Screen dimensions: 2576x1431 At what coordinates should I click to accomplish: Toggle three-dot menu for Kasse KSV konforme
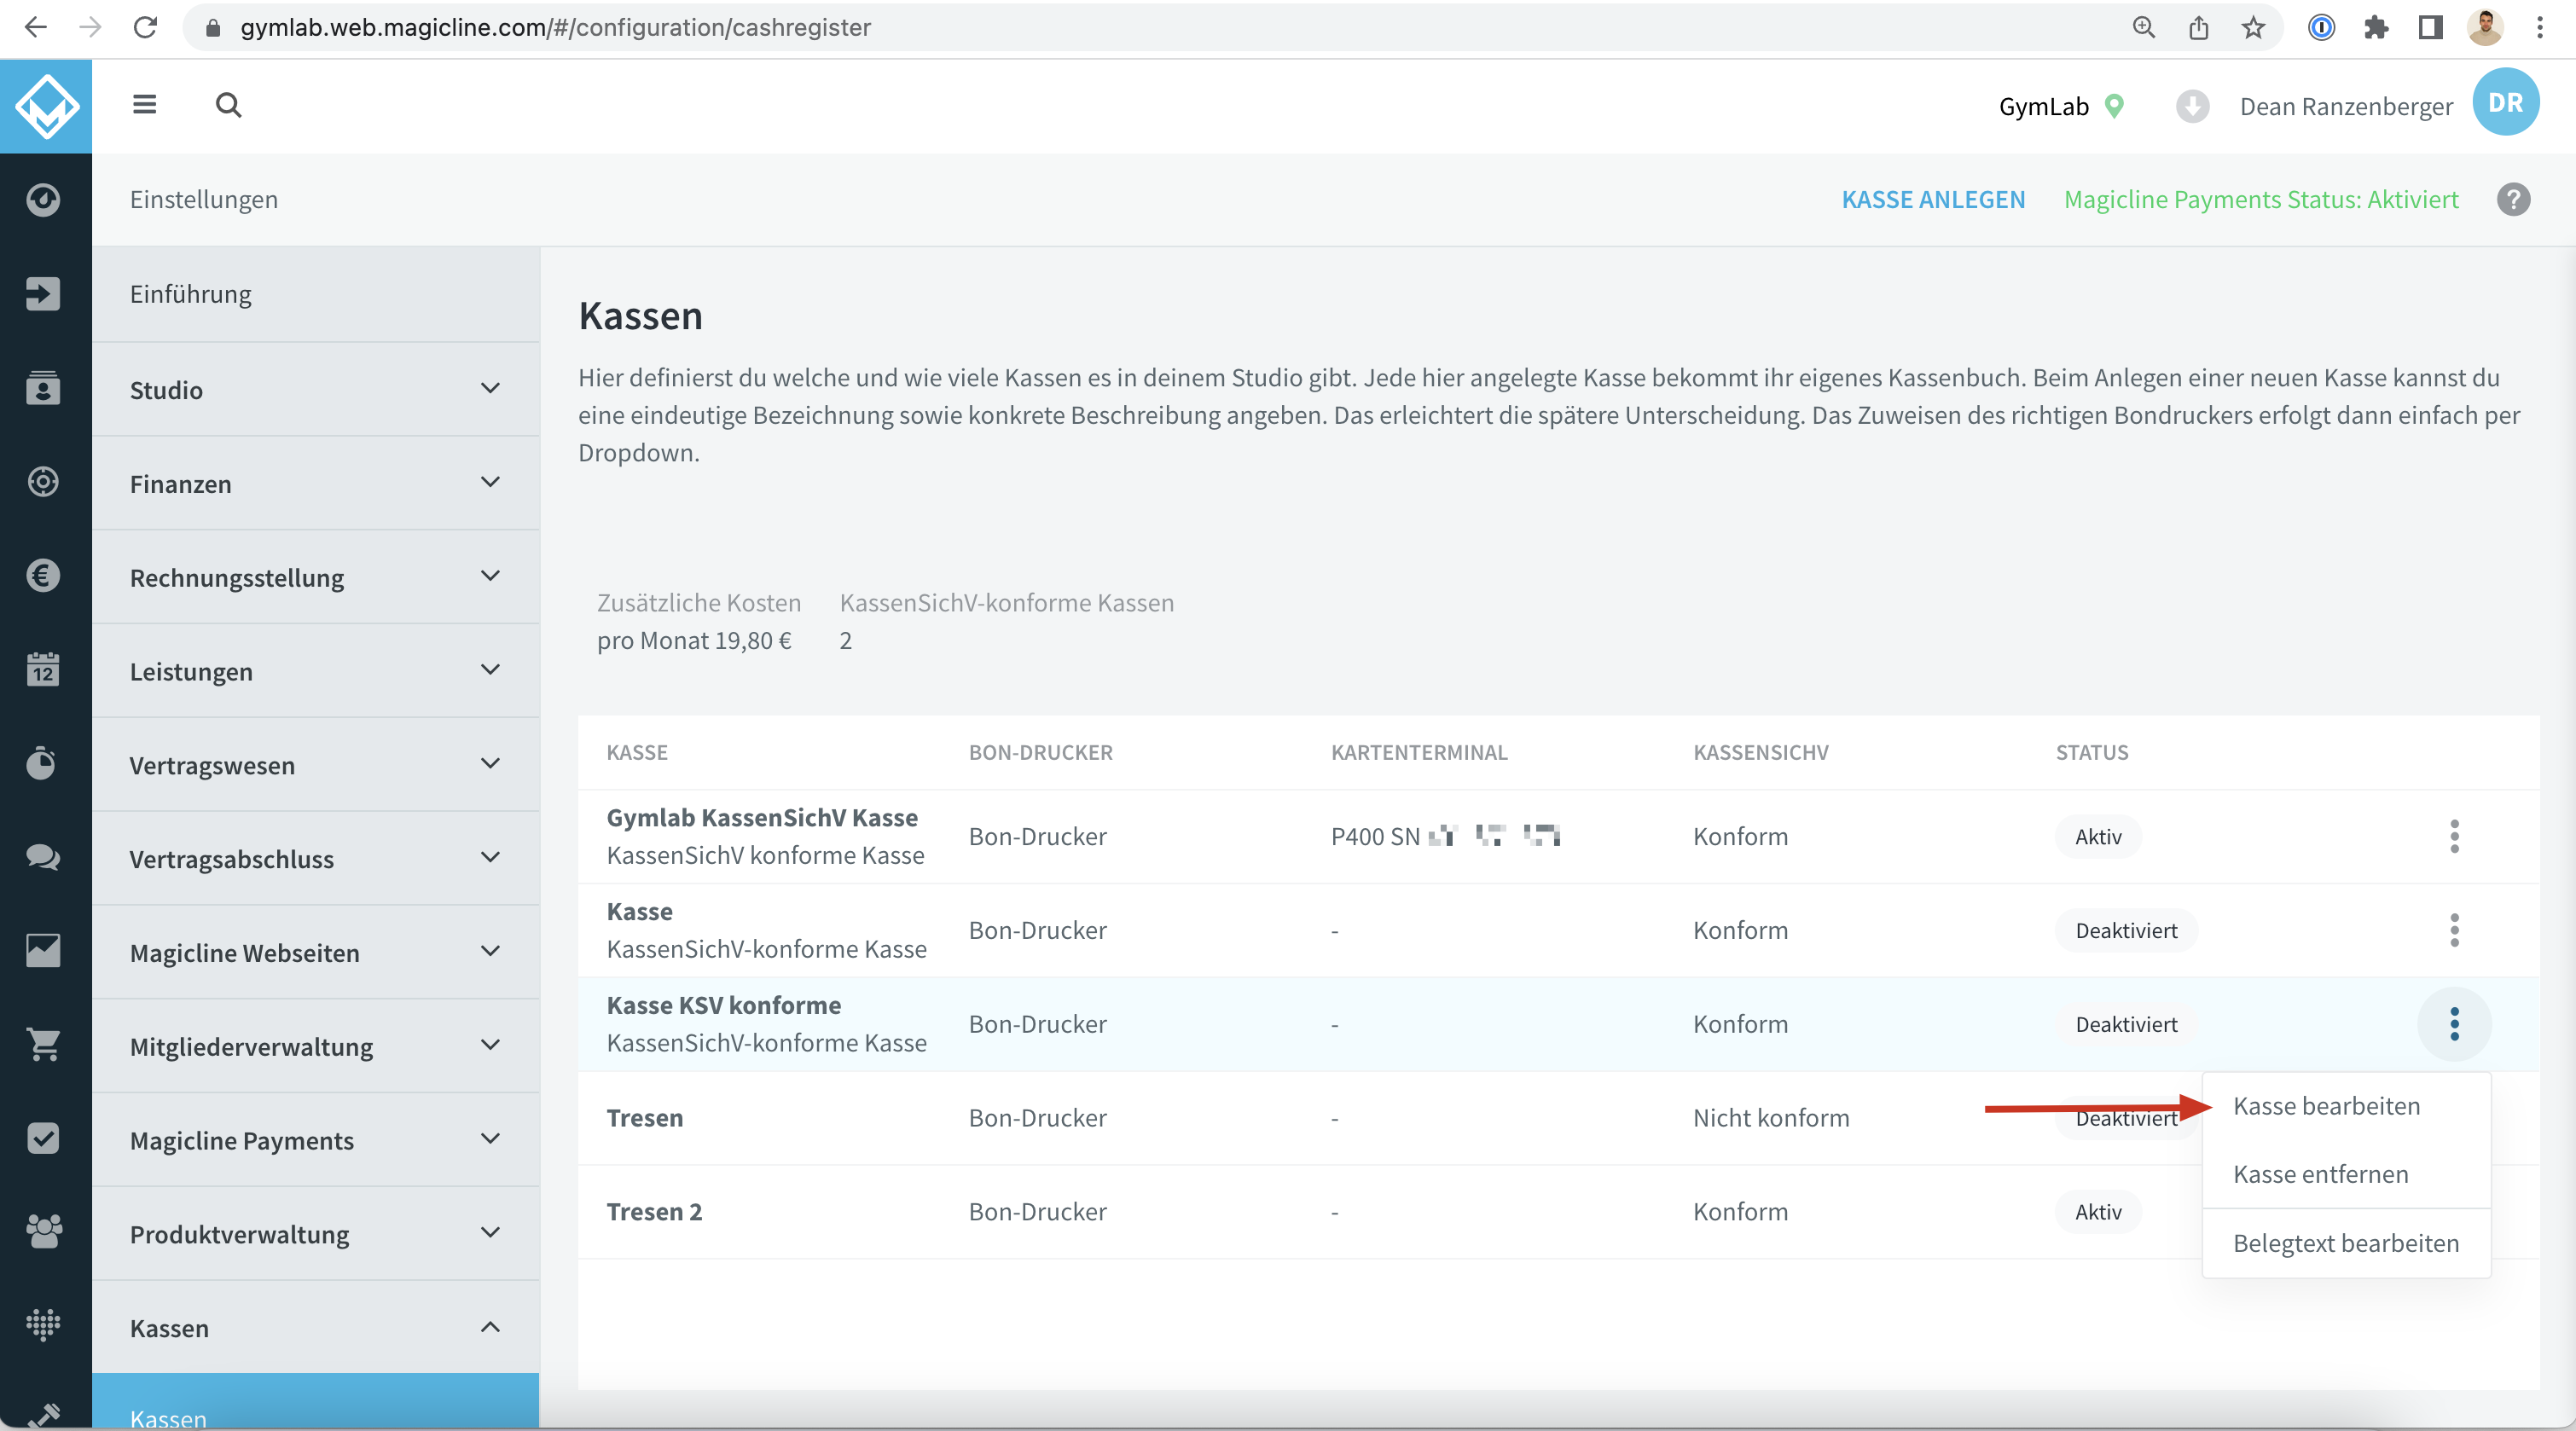click(2454, 1024)
